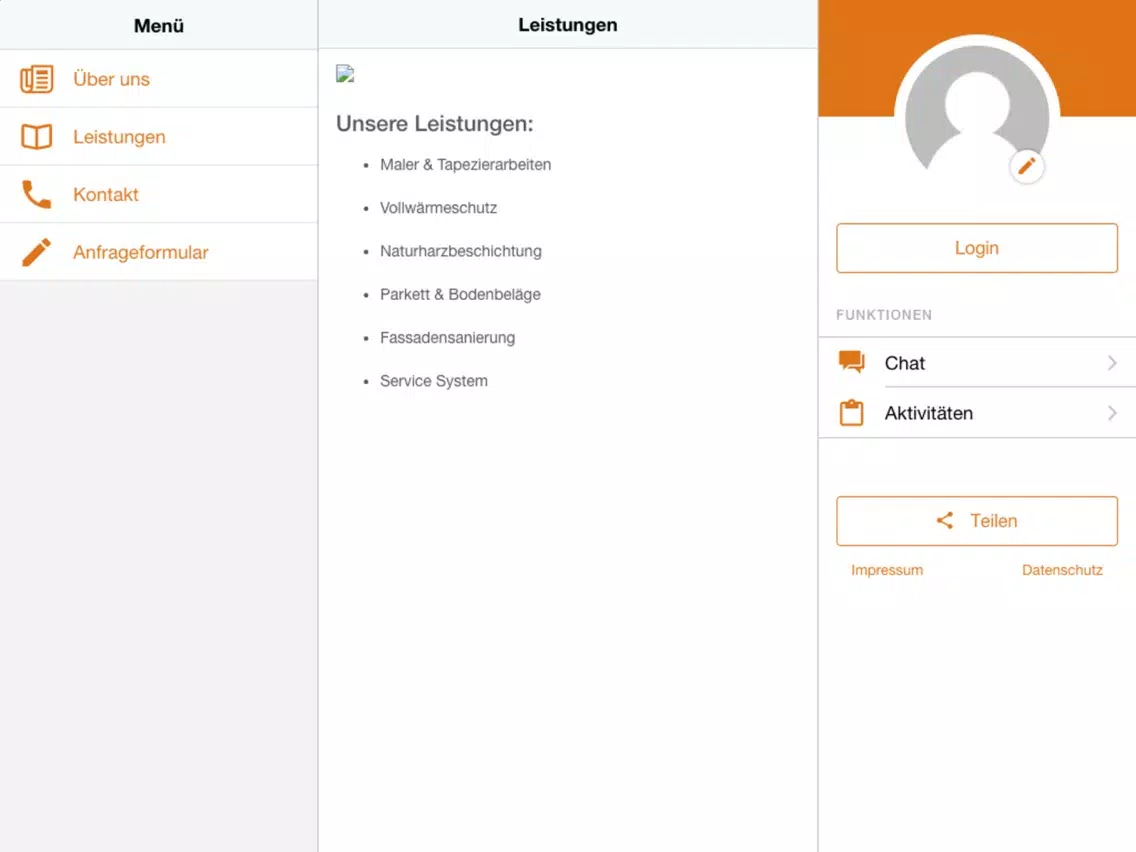Open the Kontakt menu entry
This screenshot has width=1136, height=852.
click(159, 194)
